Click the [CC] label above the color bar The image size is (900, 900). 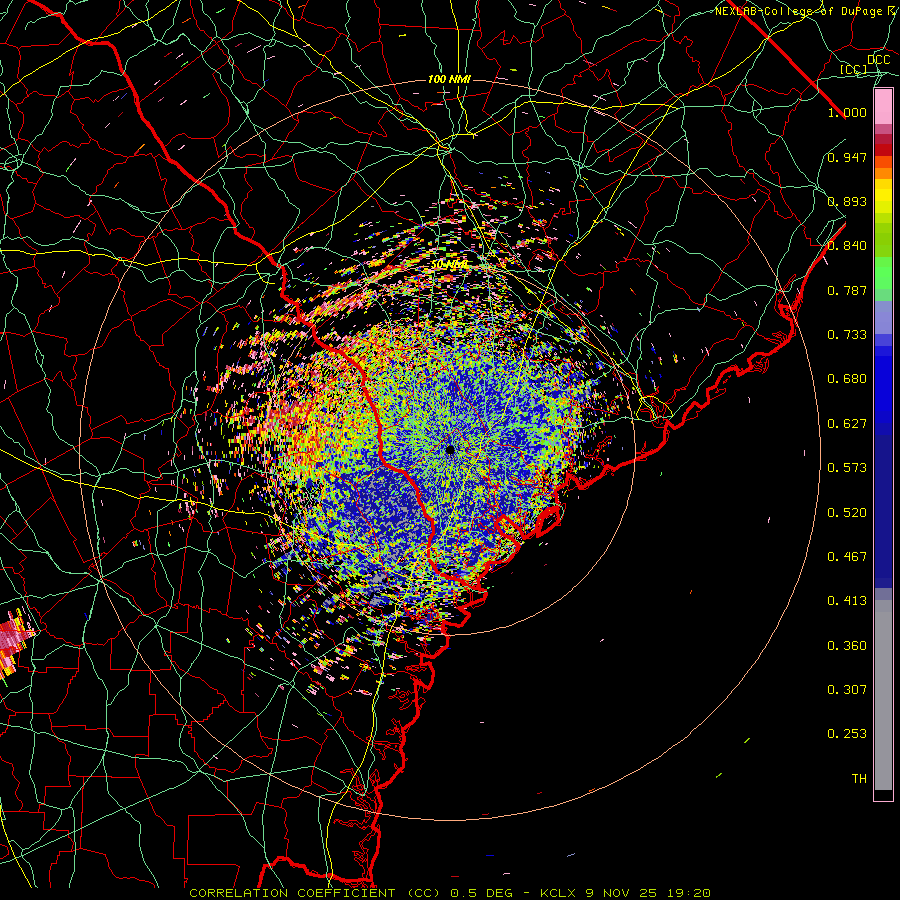pos(853,69)
